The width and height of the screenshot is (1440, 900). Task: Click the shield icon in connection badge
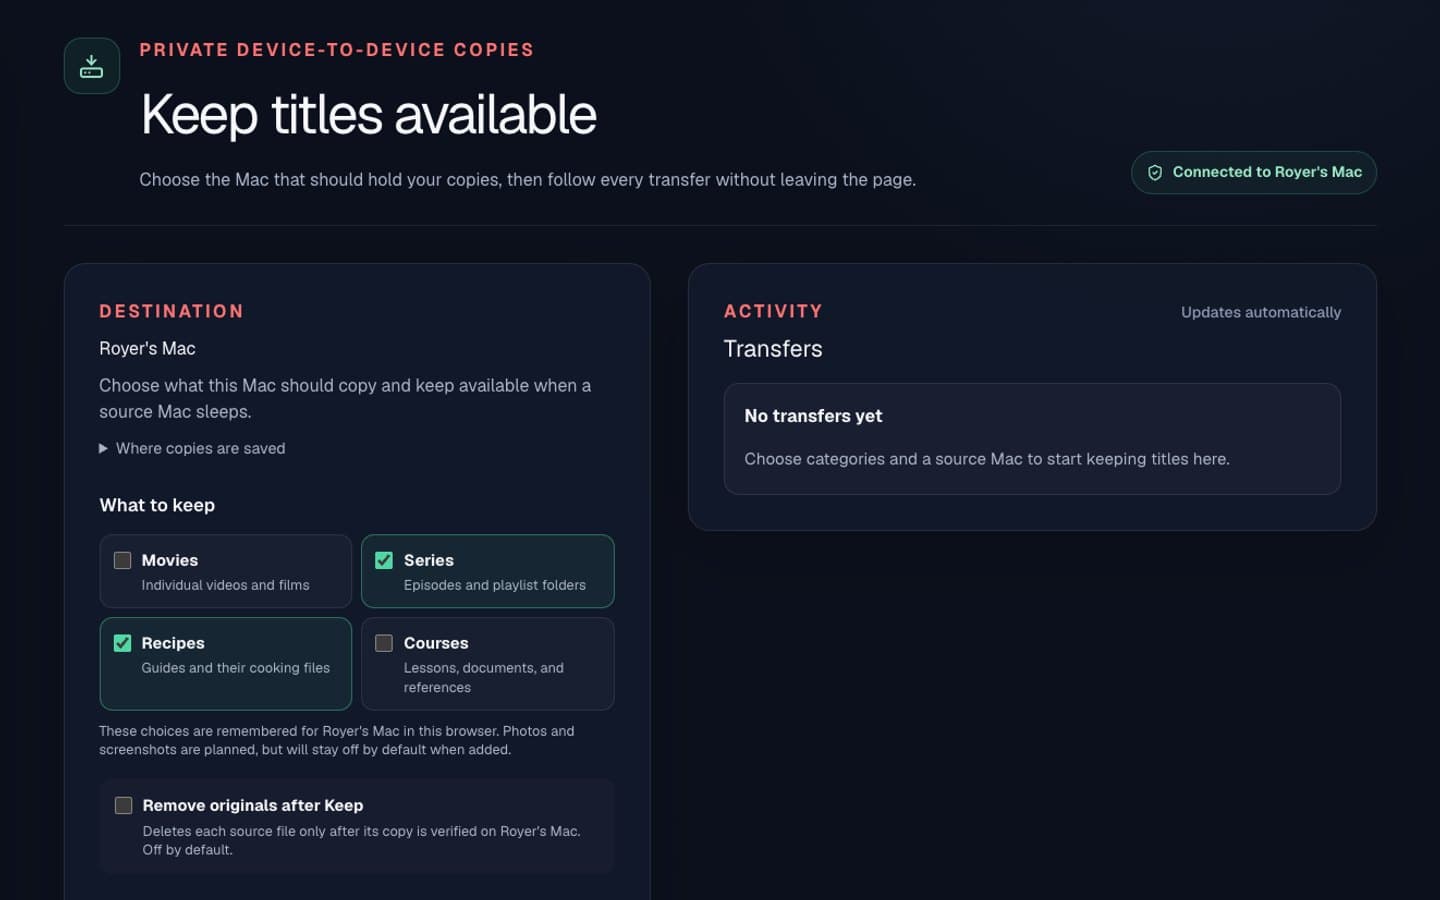(1155, 173)
